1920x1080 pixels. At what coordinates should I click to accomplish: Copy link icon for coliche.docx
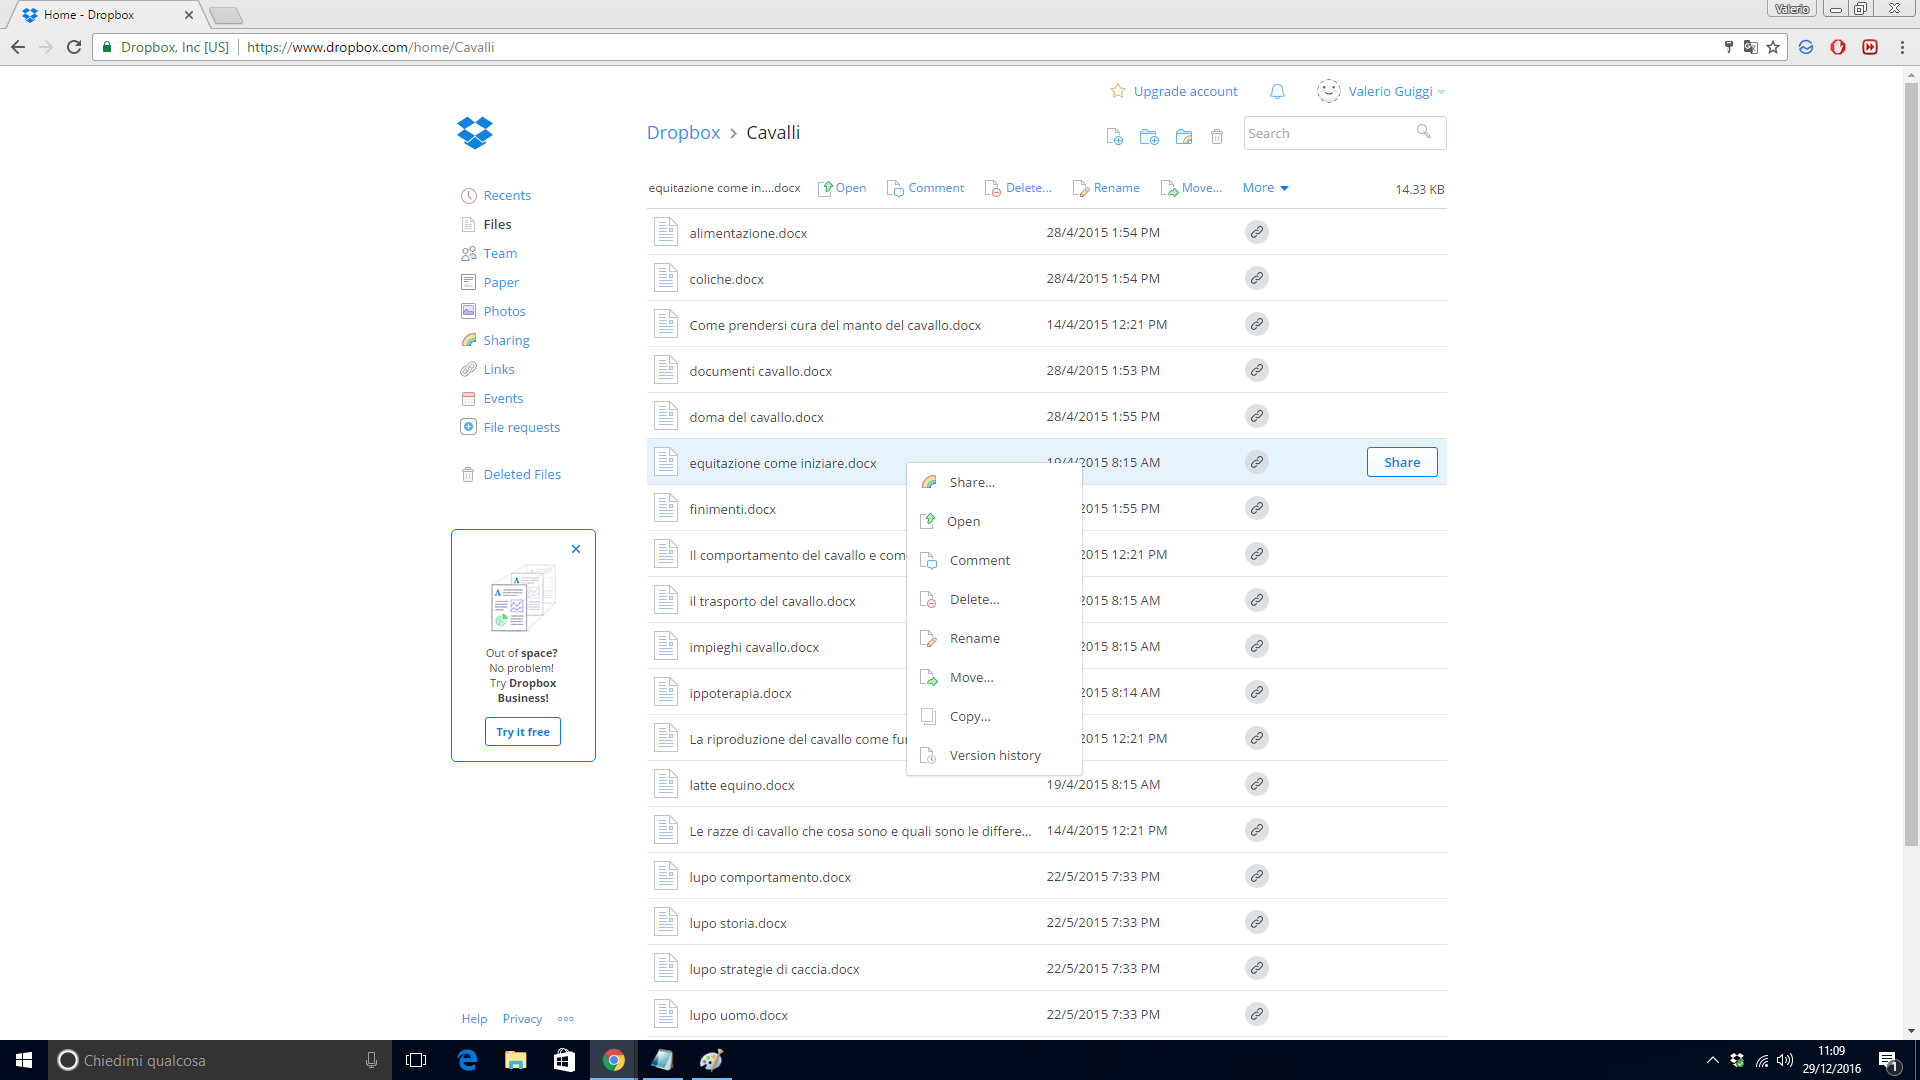pos(1257,278)
